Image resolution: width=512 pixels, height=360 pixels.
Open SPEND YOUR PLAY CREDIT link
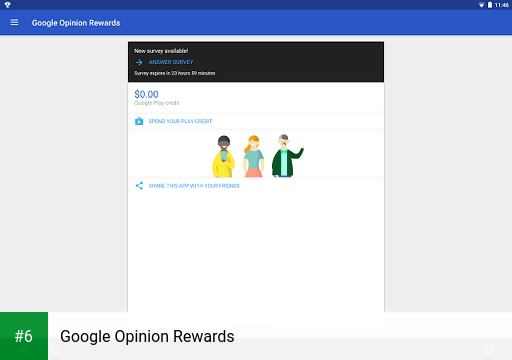coord(180,121)
